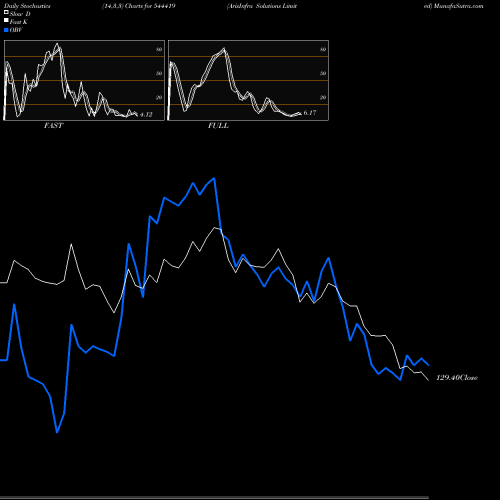Click the blue OBV legend swatch
Image resolution: width=500 pixels, height=500 pixels.
[x=6, y=30]
